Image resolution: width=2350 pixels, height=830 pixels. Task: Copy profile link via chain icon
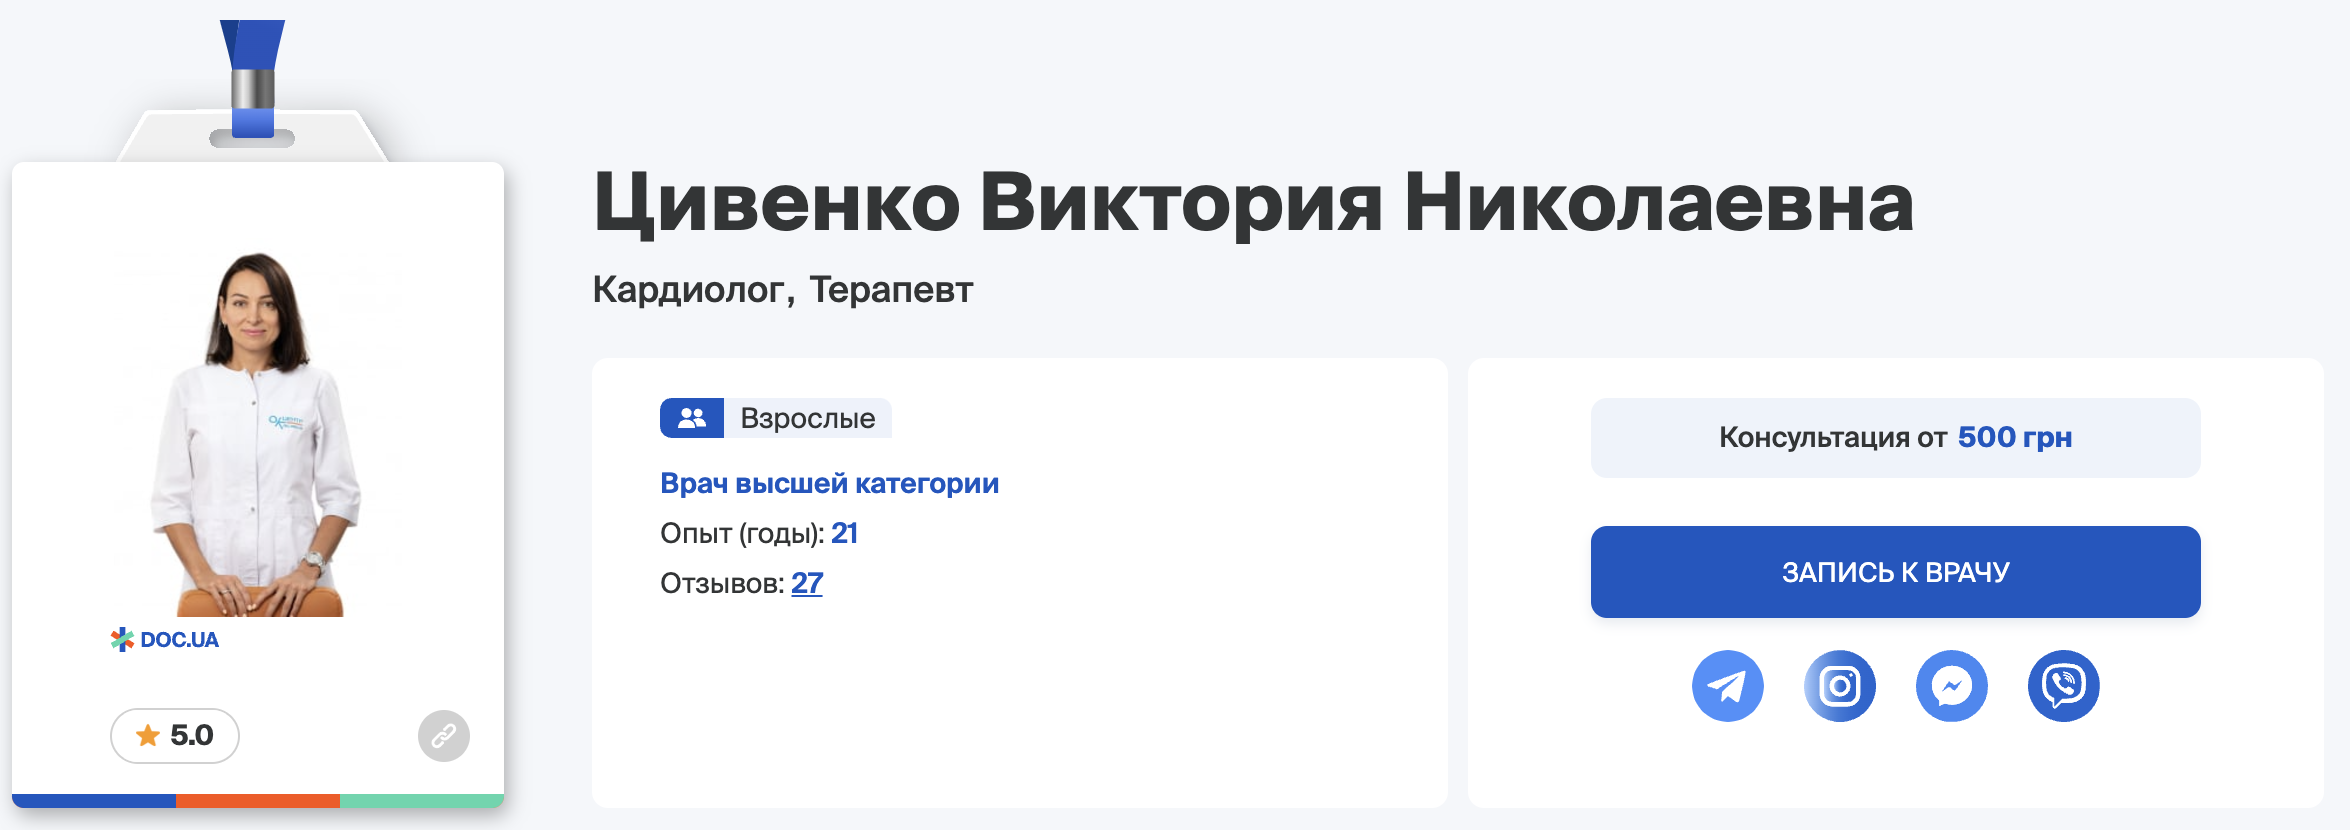pyautogui.click(x=444, y=736)
